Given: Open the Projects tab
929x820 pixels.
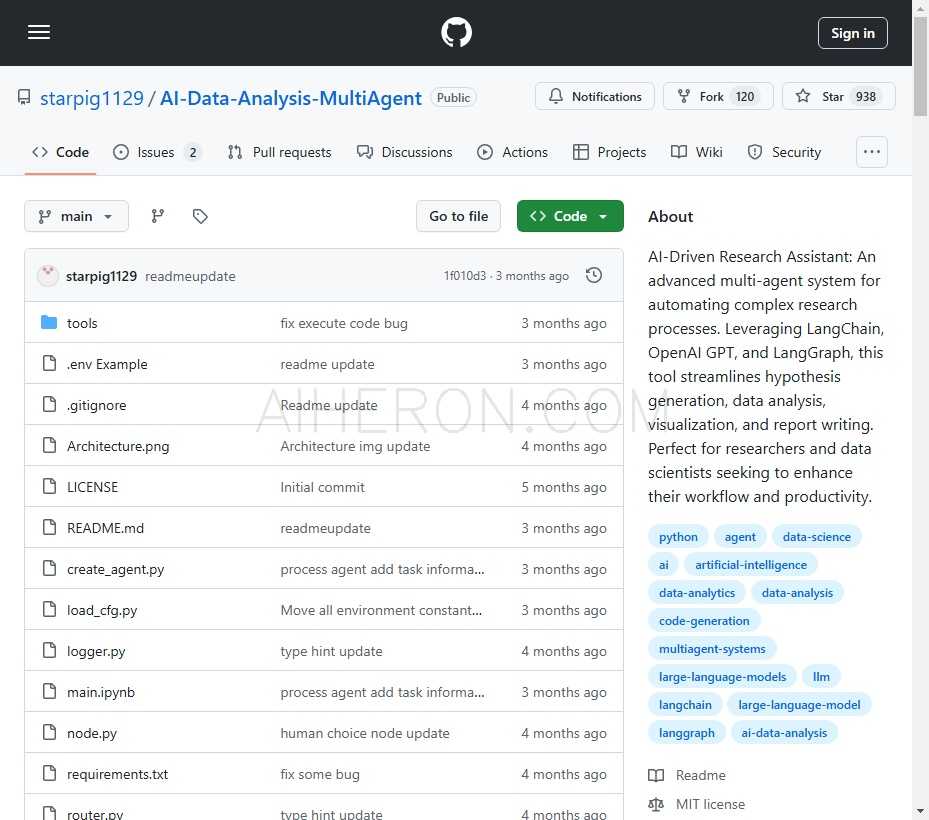Looking at the screenshot, I should pos(610,152).
